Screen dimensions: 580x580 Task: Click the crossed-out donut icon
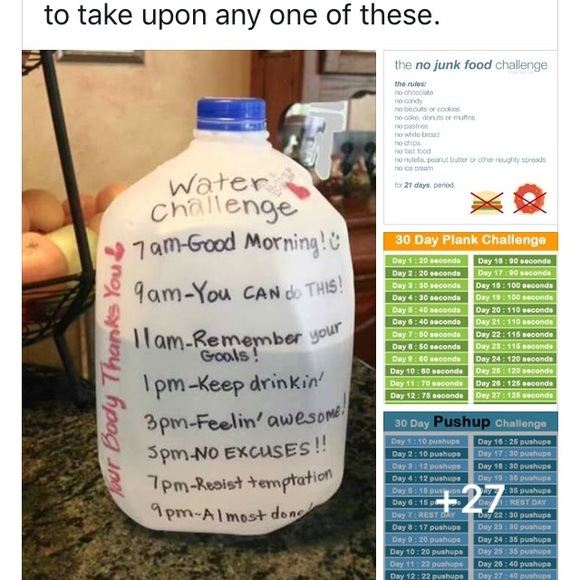click(x=530, y=199)
